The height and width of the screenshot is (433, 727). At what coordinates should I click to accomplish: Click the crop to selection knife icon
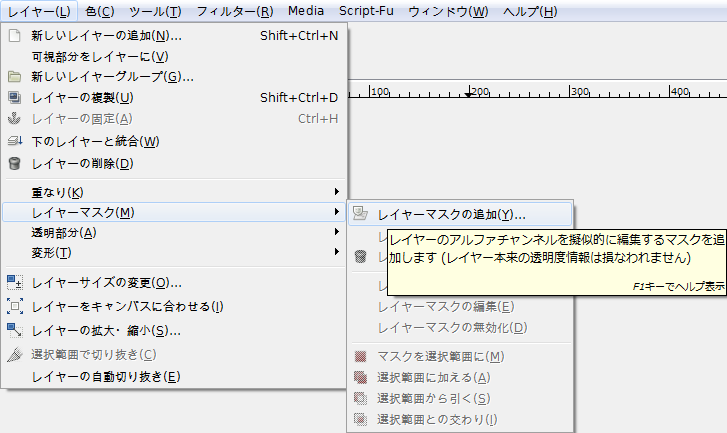click(15, 354)
